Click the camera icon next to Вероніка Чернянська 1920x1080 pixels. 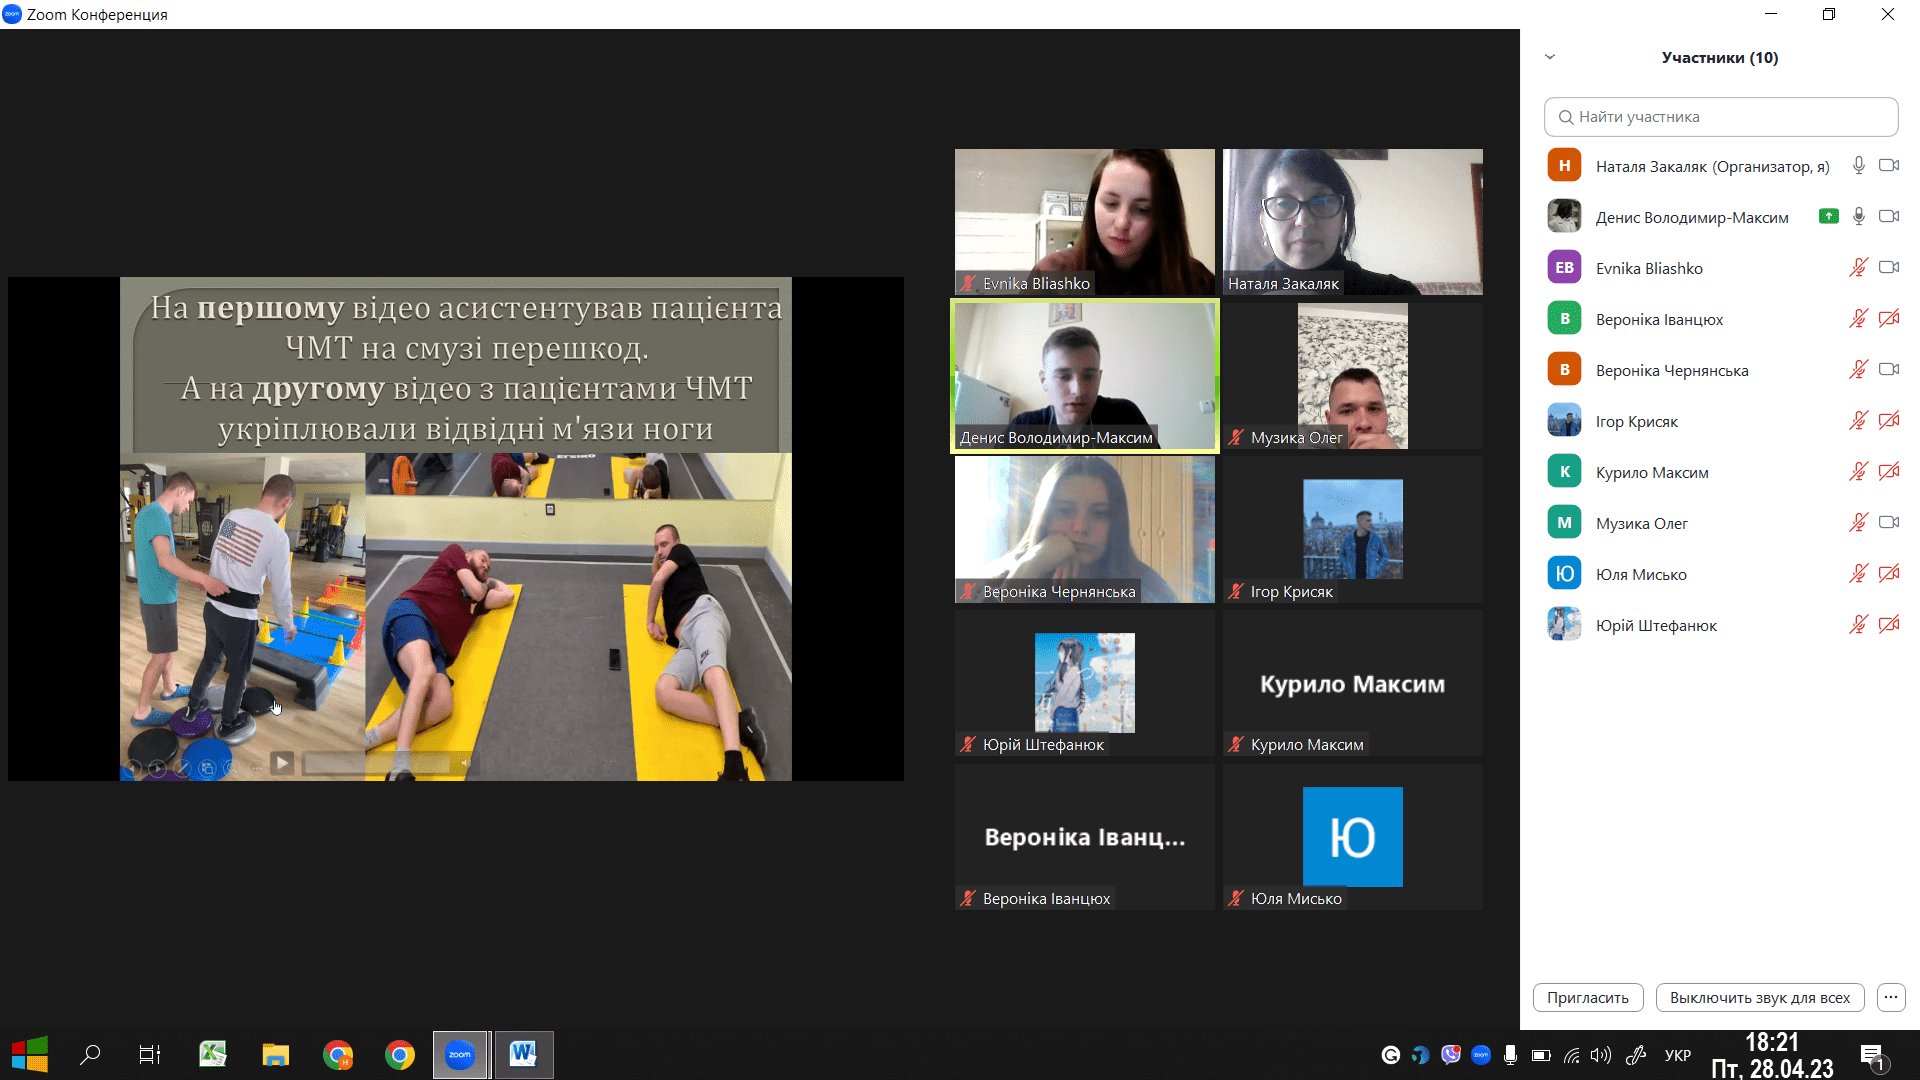(x=1888, y=370)
